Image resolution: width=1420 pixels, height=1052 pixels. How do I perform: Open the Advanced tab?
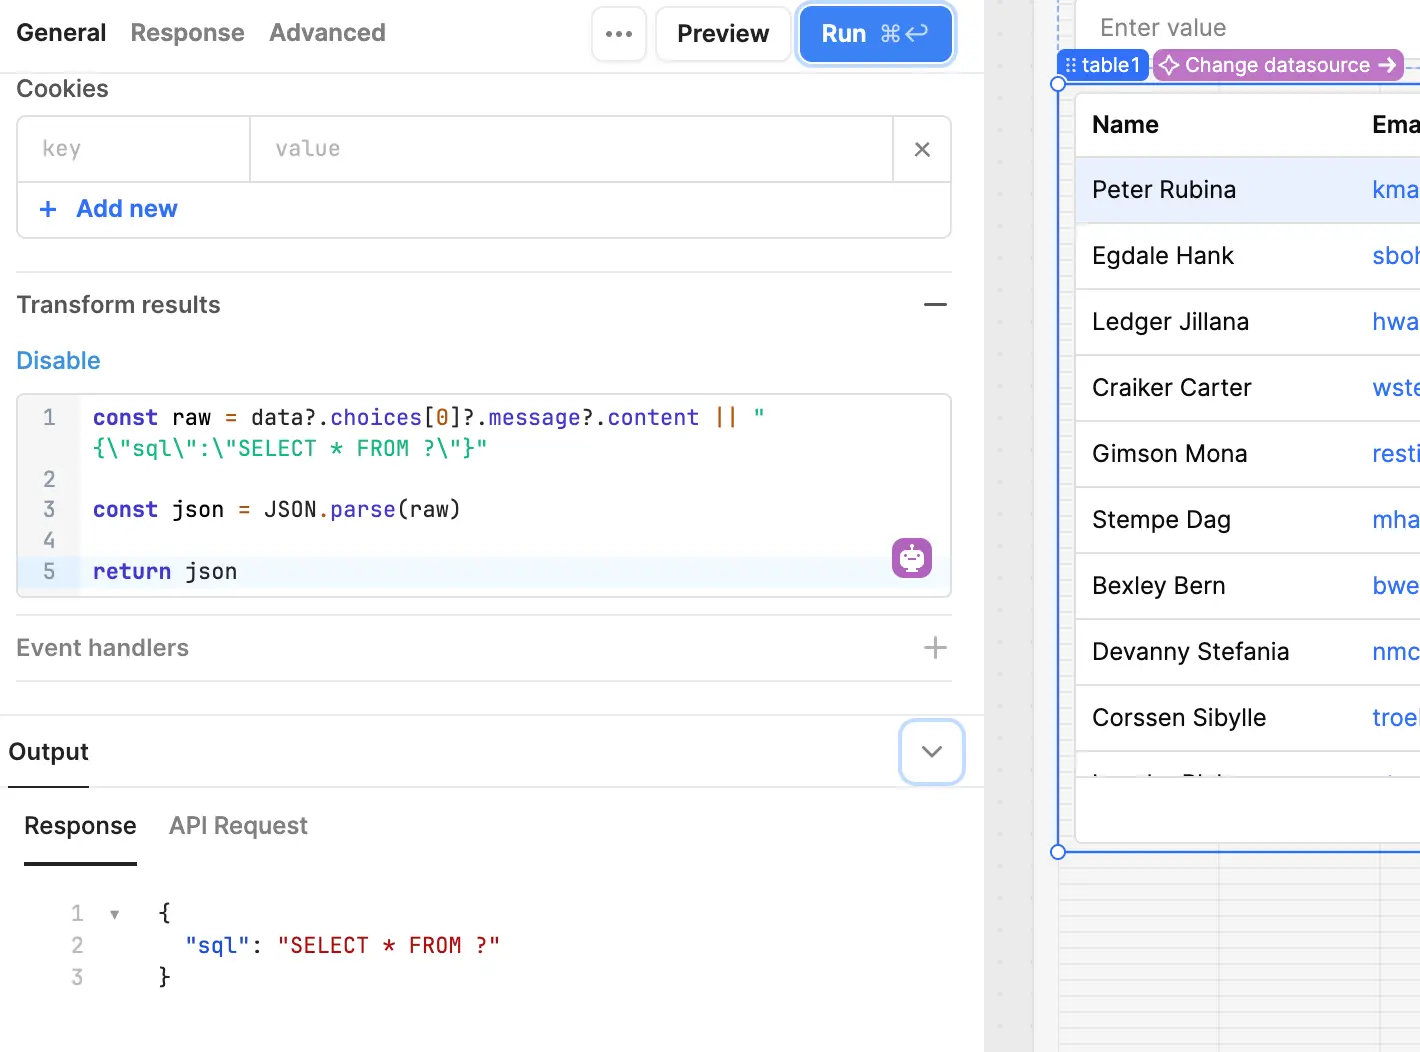[327, 33]
